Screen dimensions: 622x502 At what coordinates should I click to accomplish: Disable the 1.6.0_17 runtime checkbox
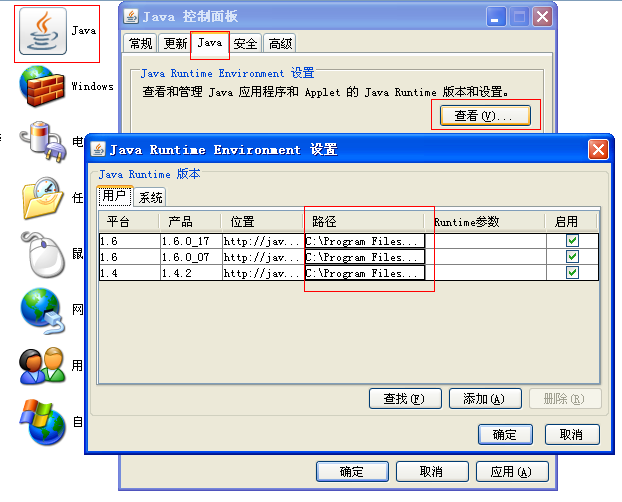point(572,240)
